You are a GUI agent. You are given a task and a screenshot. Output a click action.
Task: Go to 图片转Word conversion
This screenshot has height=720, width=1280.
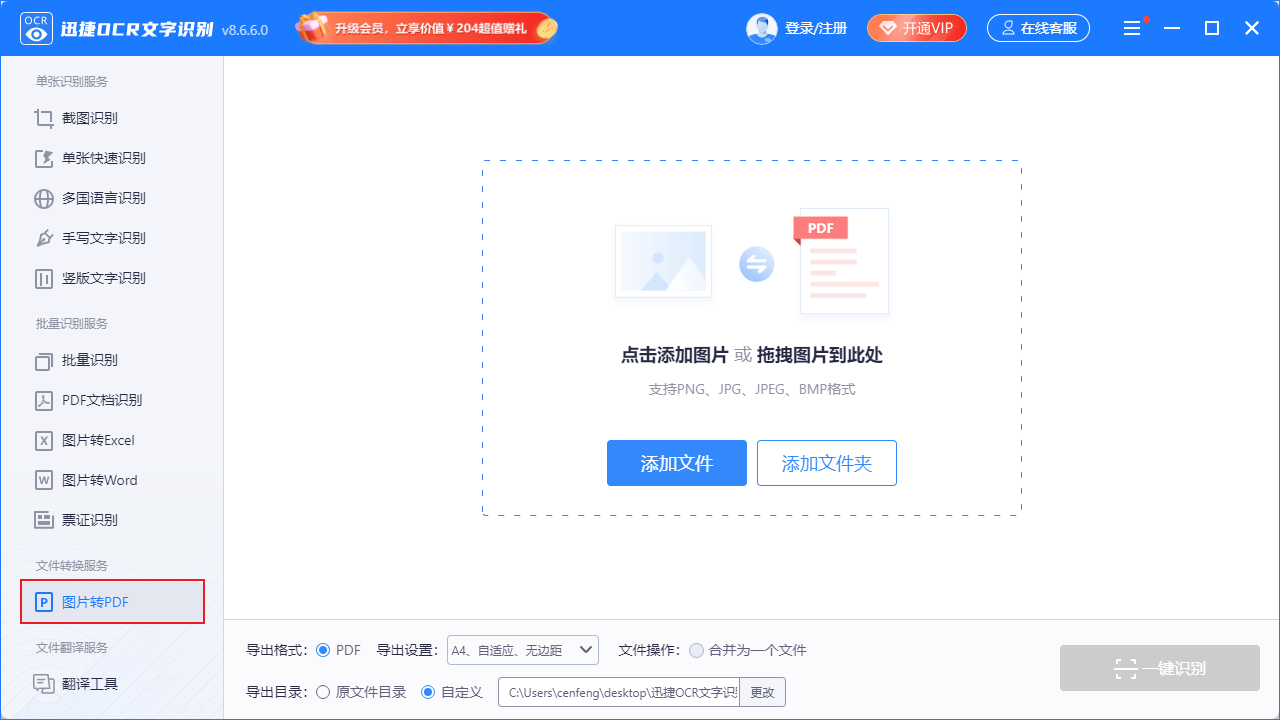112,480
